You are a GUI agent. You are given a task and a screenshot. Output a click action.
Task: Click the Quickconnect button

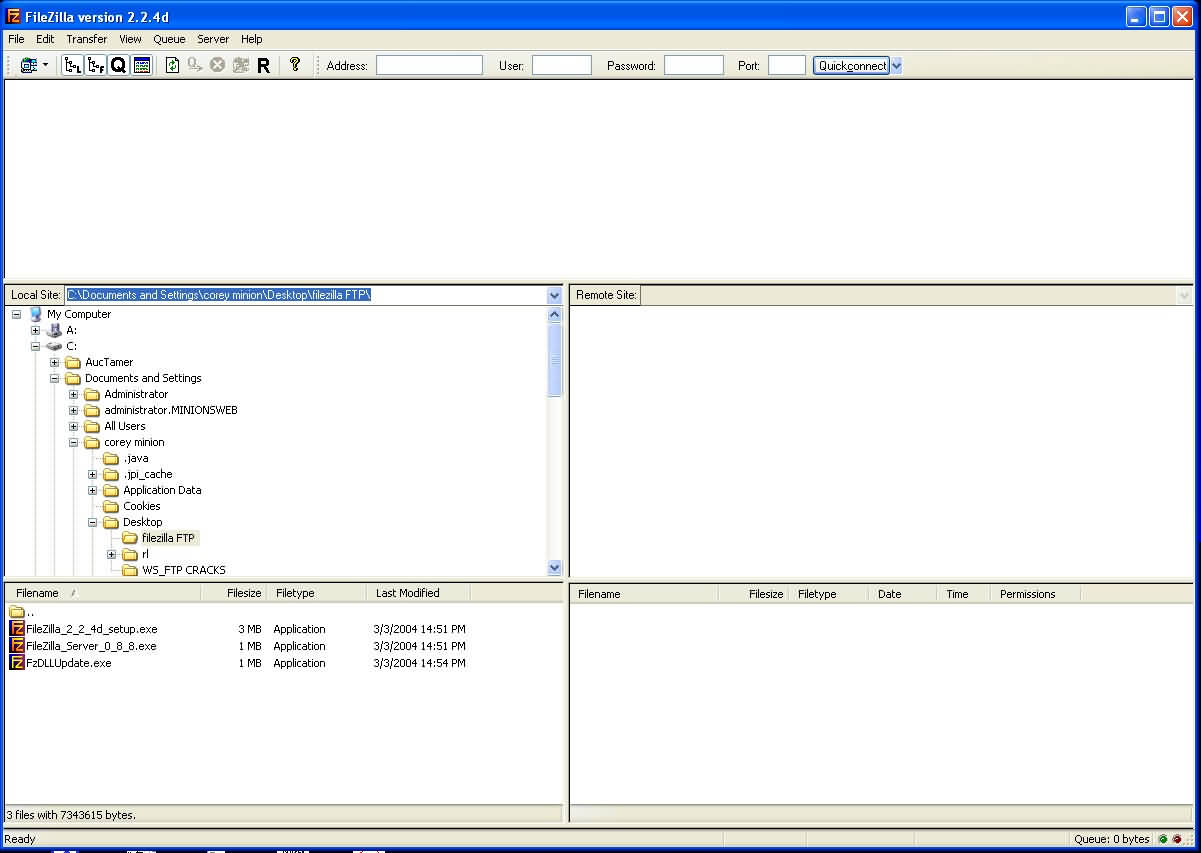point(851,65)
